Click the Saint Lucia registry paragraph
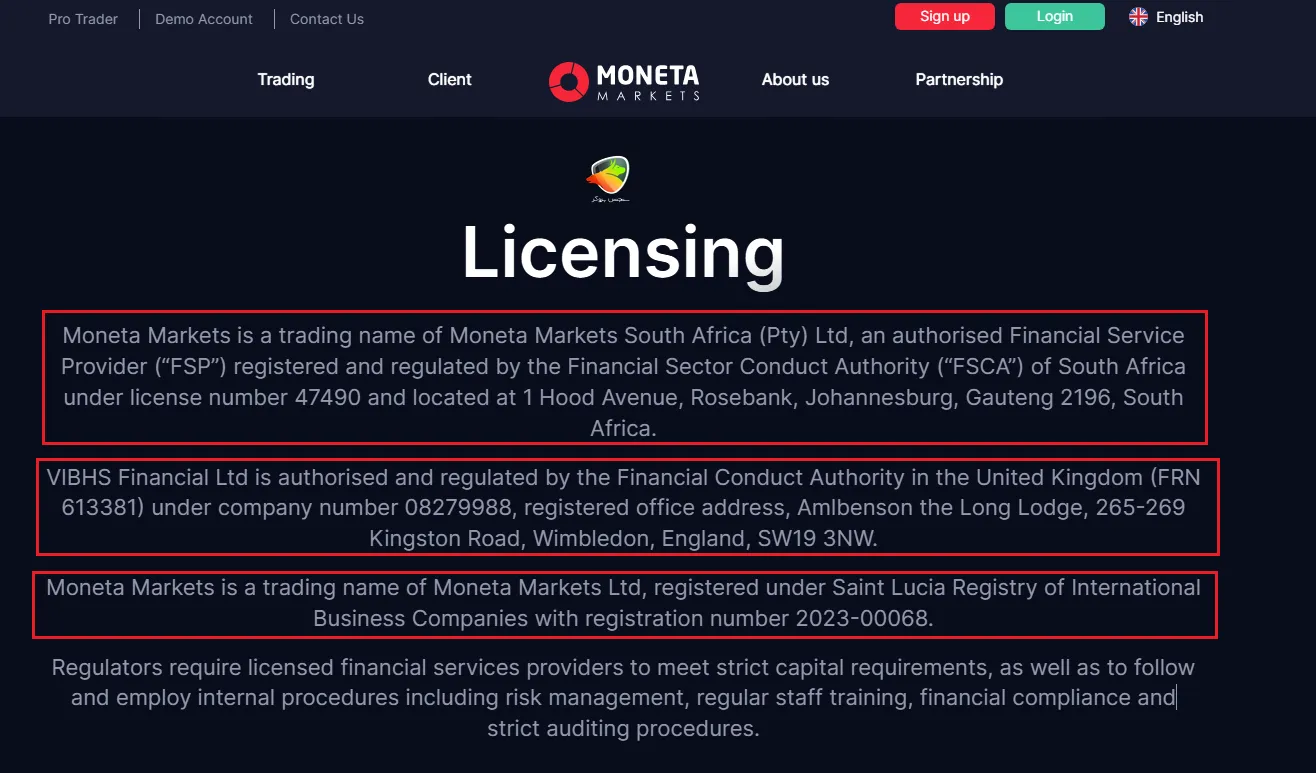The height and width of the screenshot is (773, 1316). pos(624,603)
